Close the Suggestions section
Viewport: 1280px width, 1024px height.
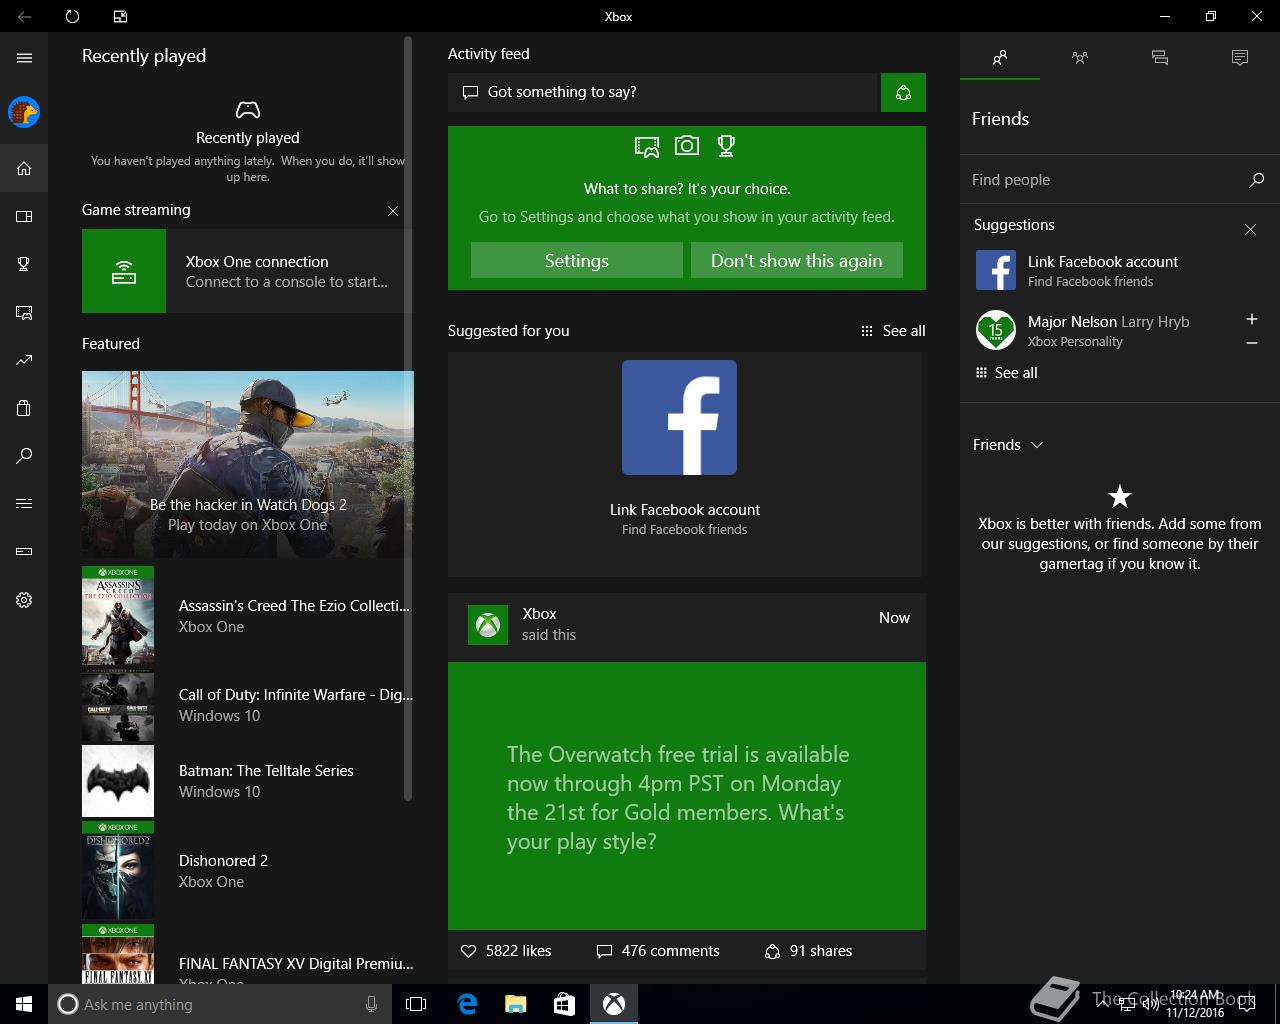[x=1250, y=229]
